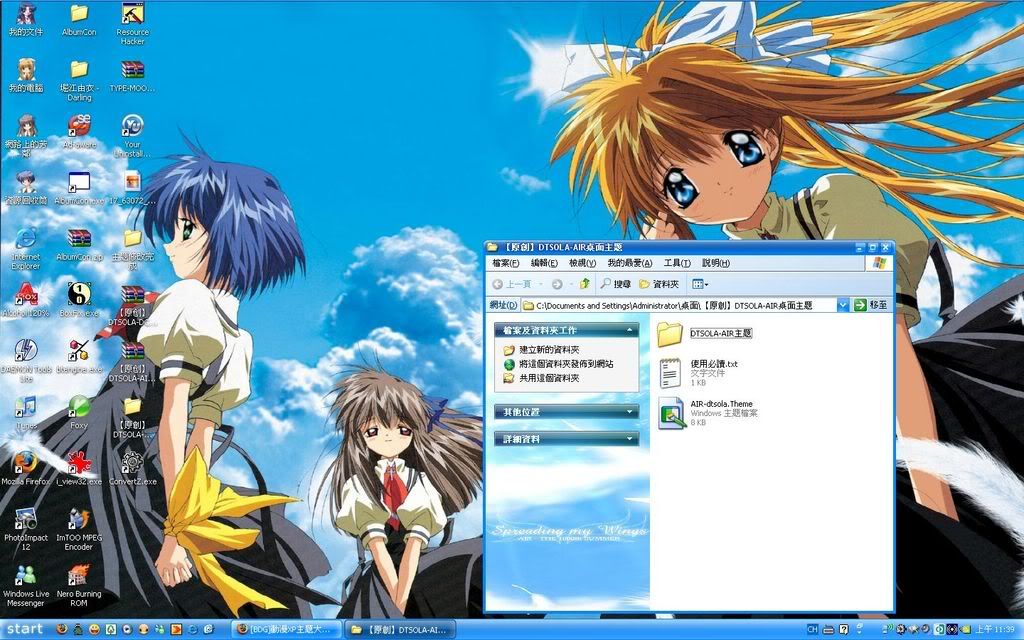Select the 資源回收筒 recycle bin icon
Screen dimensions: 1024x640
point(26,188)
